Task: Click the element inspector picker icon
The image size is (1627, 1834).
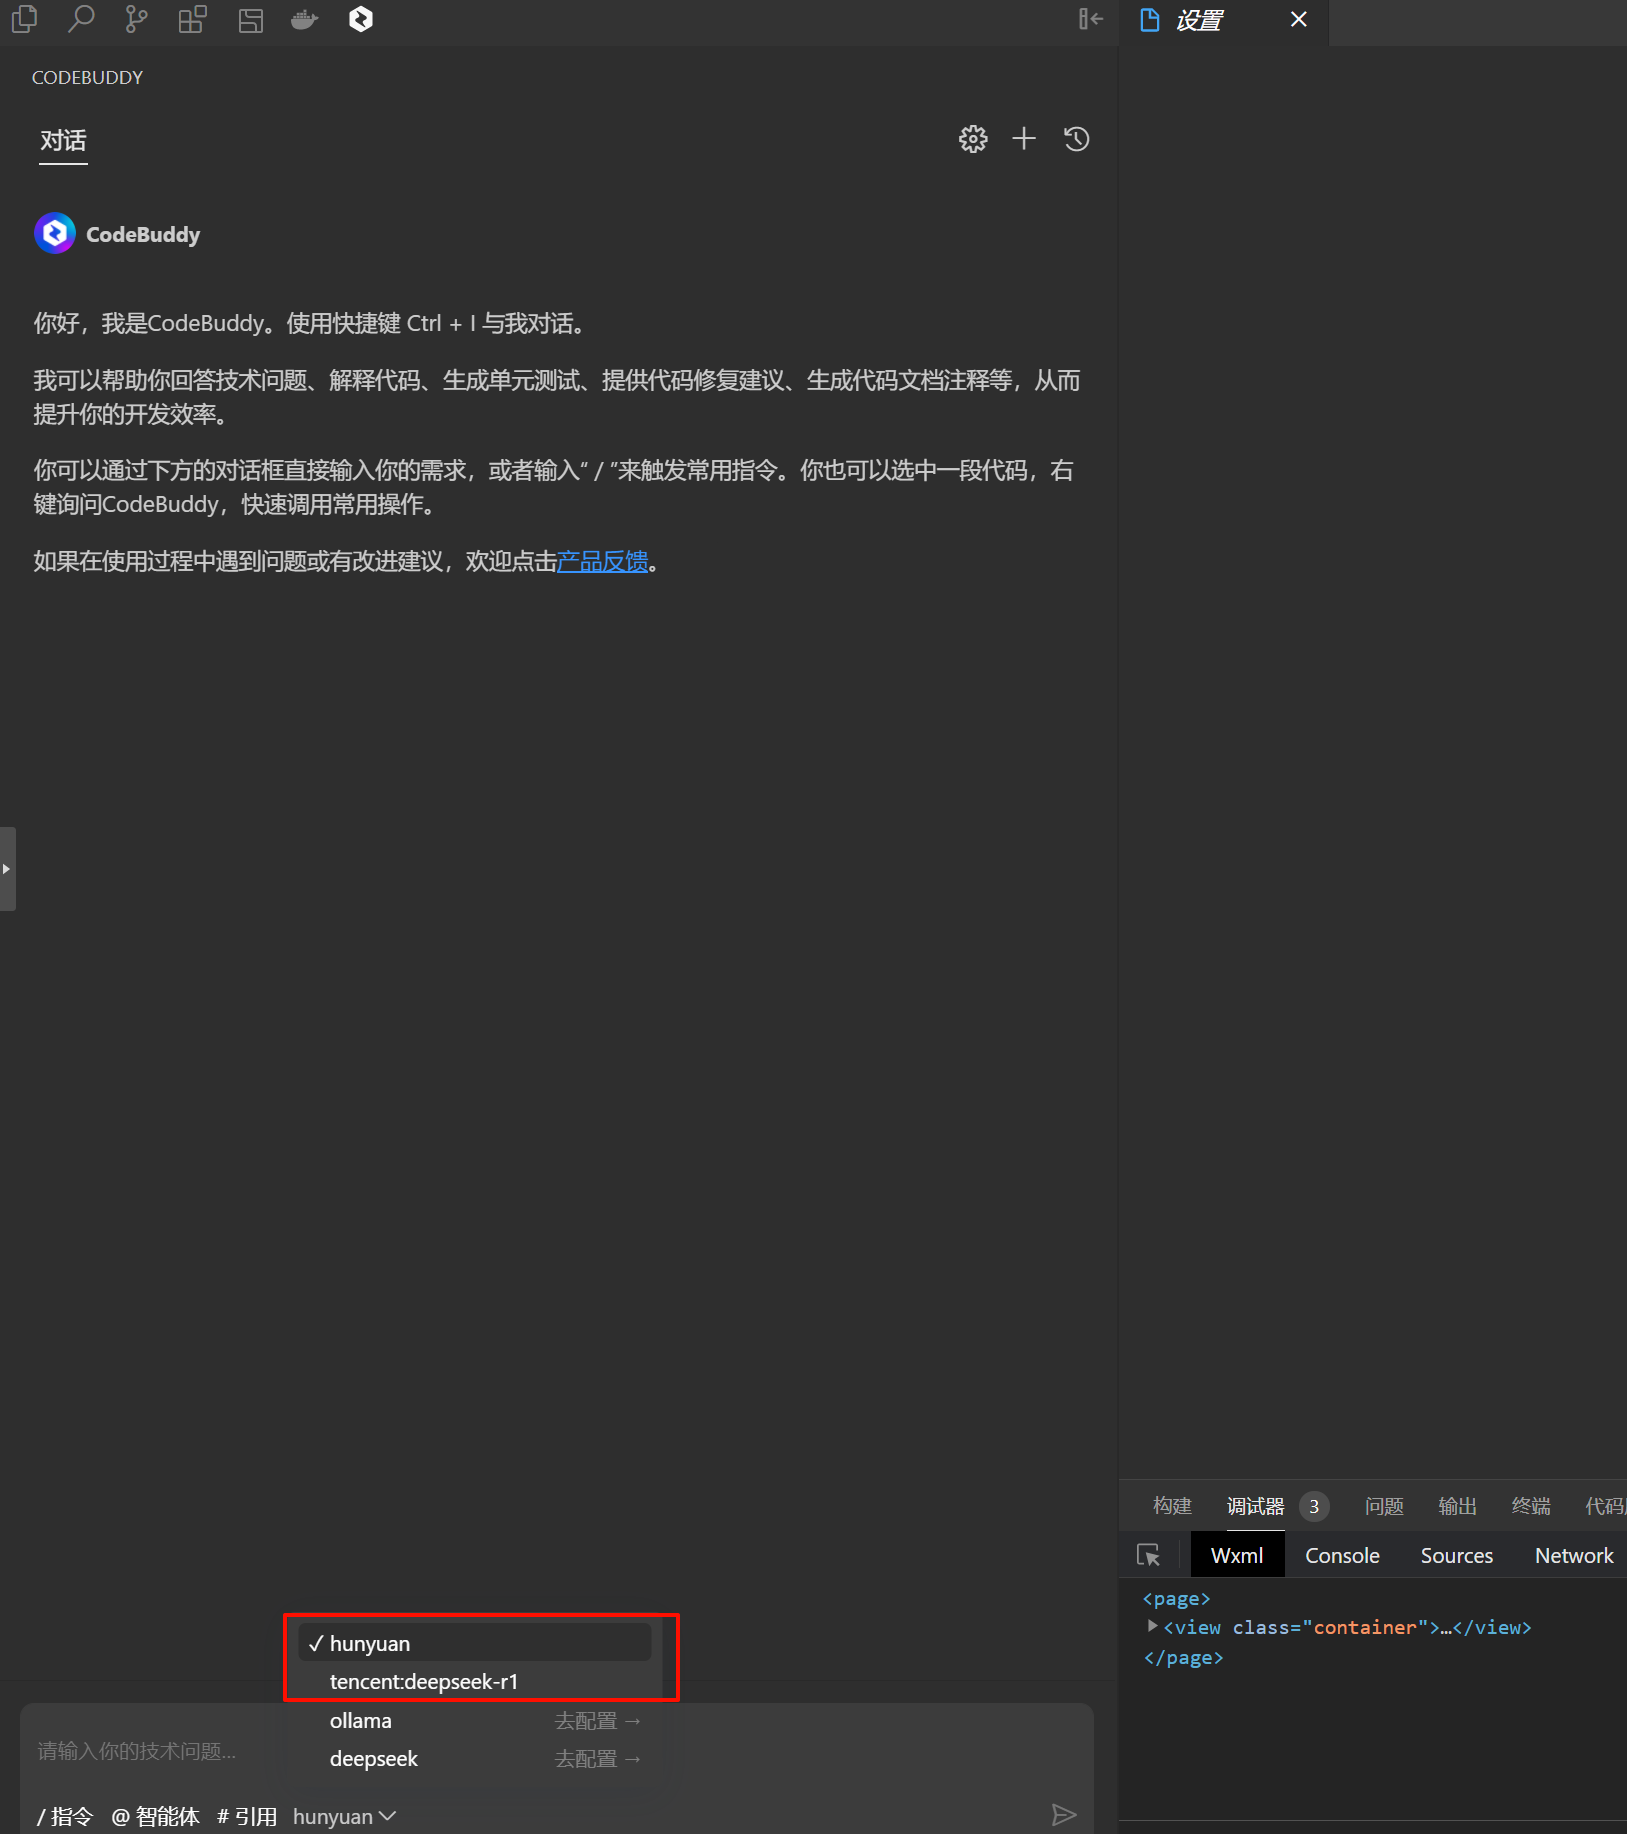Action: (1148, 1555)
